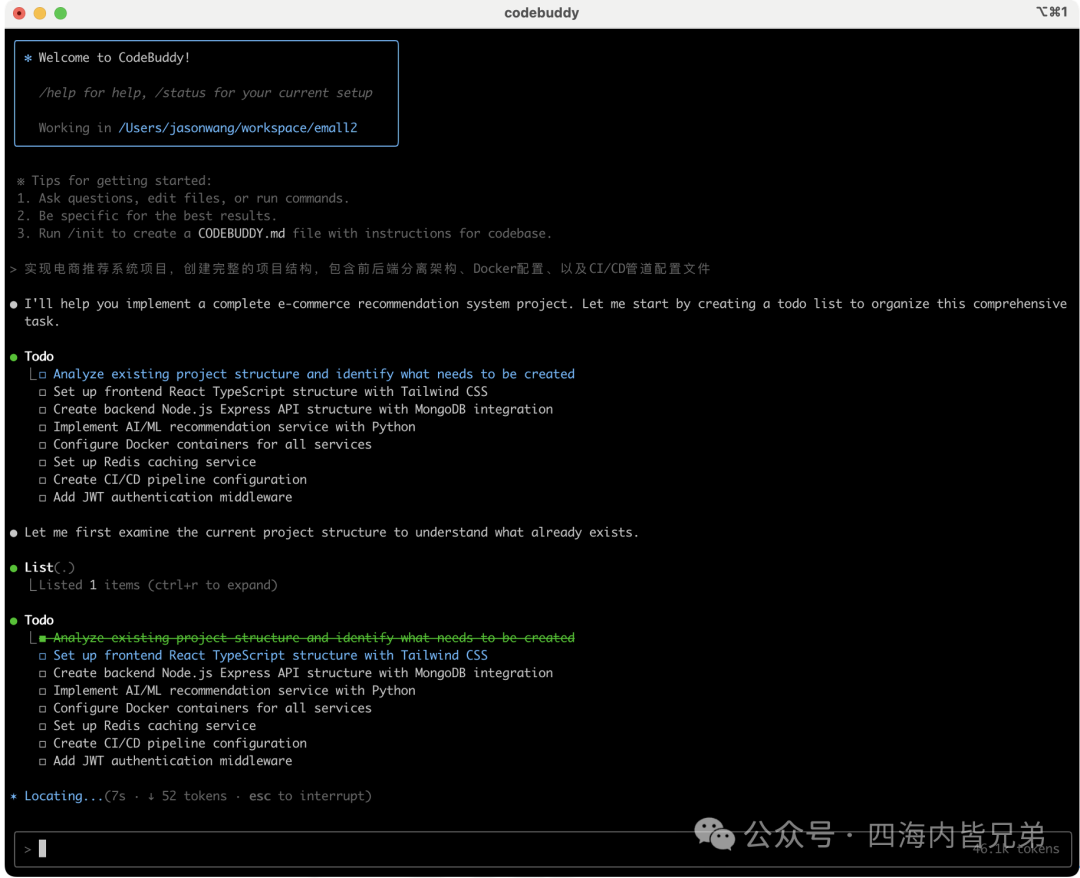Select tip "Be specific for the best results."
This screenshot has height=878, width=1080.
pos(158,216)
